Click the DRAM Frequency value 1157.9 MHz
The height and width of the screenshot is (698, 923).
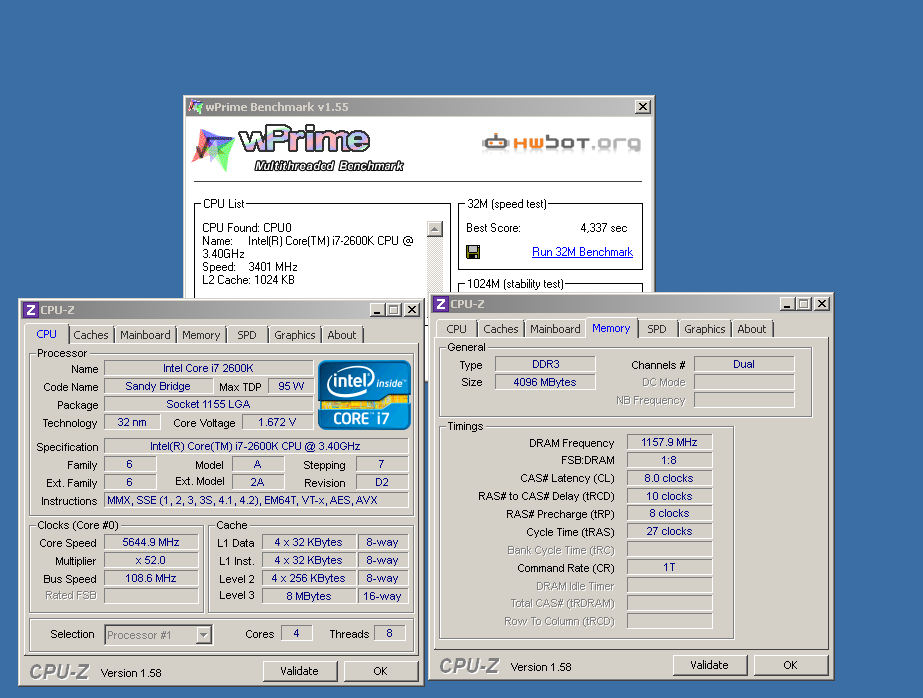click(x=670, y=442)
